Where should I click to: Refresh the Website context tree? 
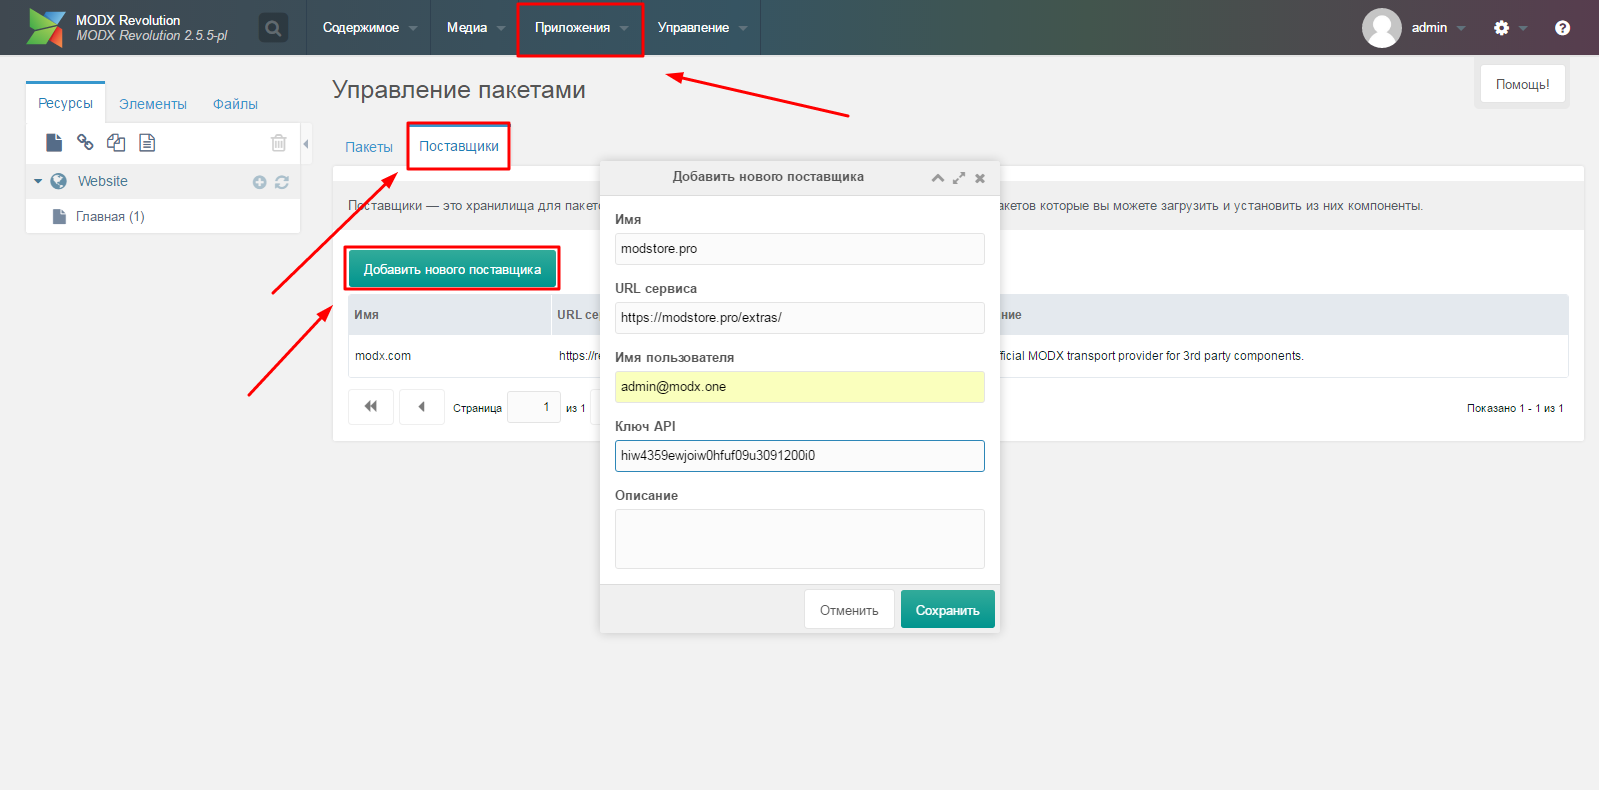tap(282, 182)
